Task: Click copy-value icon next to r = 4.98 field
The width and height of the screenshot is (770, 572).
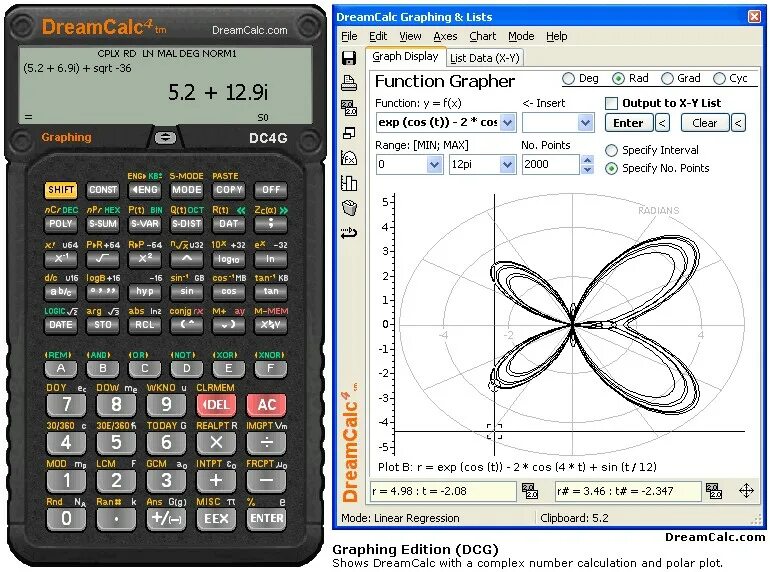Action: pyautogui.click(x=530, y=490)
